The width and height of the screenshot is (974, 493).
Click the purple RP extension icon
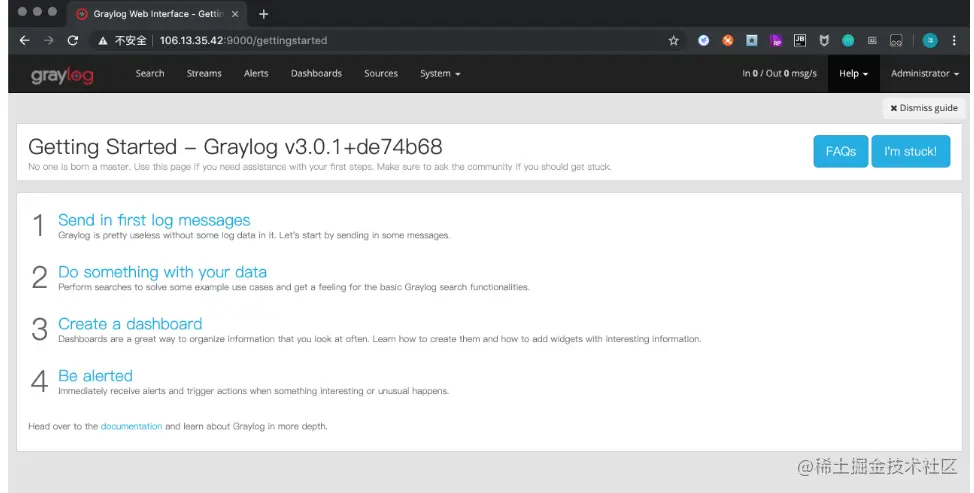pyautogui.click(x=776, y=40)
